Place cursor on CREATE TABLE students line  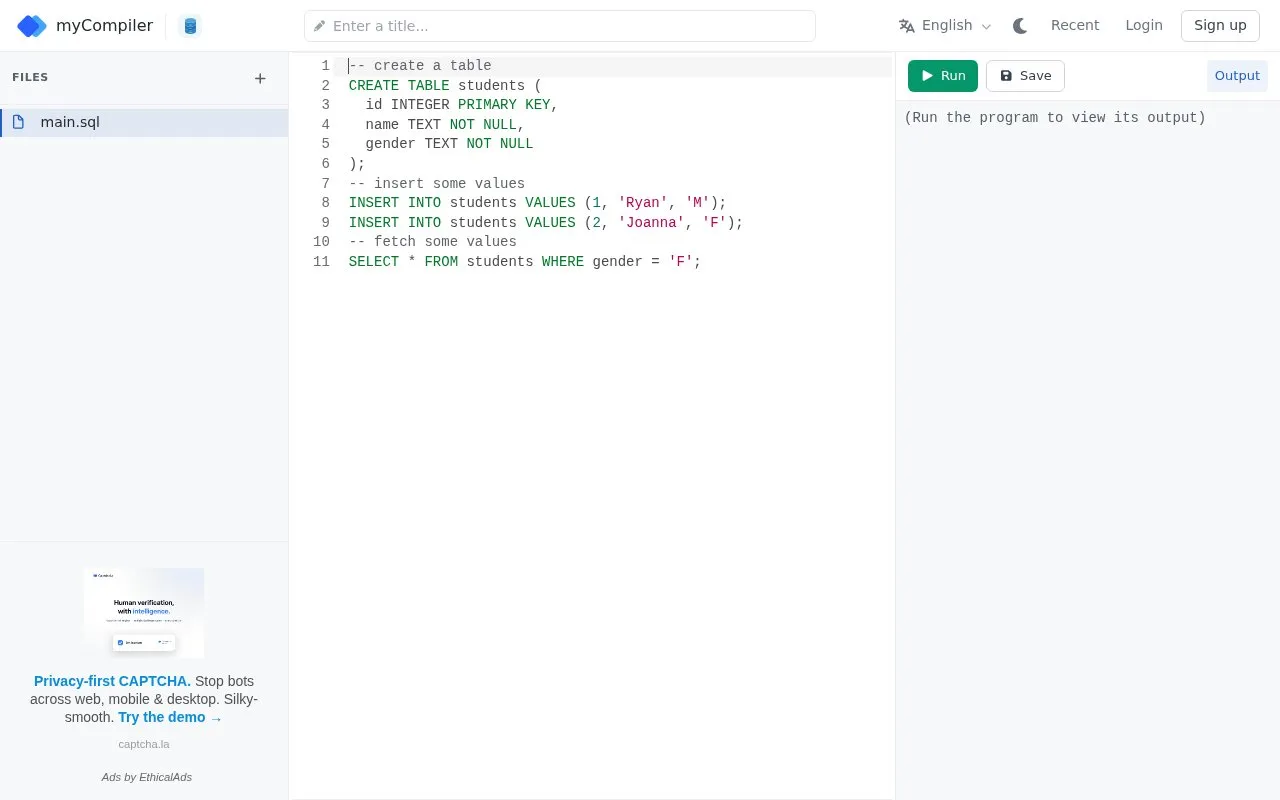(445, 86)
